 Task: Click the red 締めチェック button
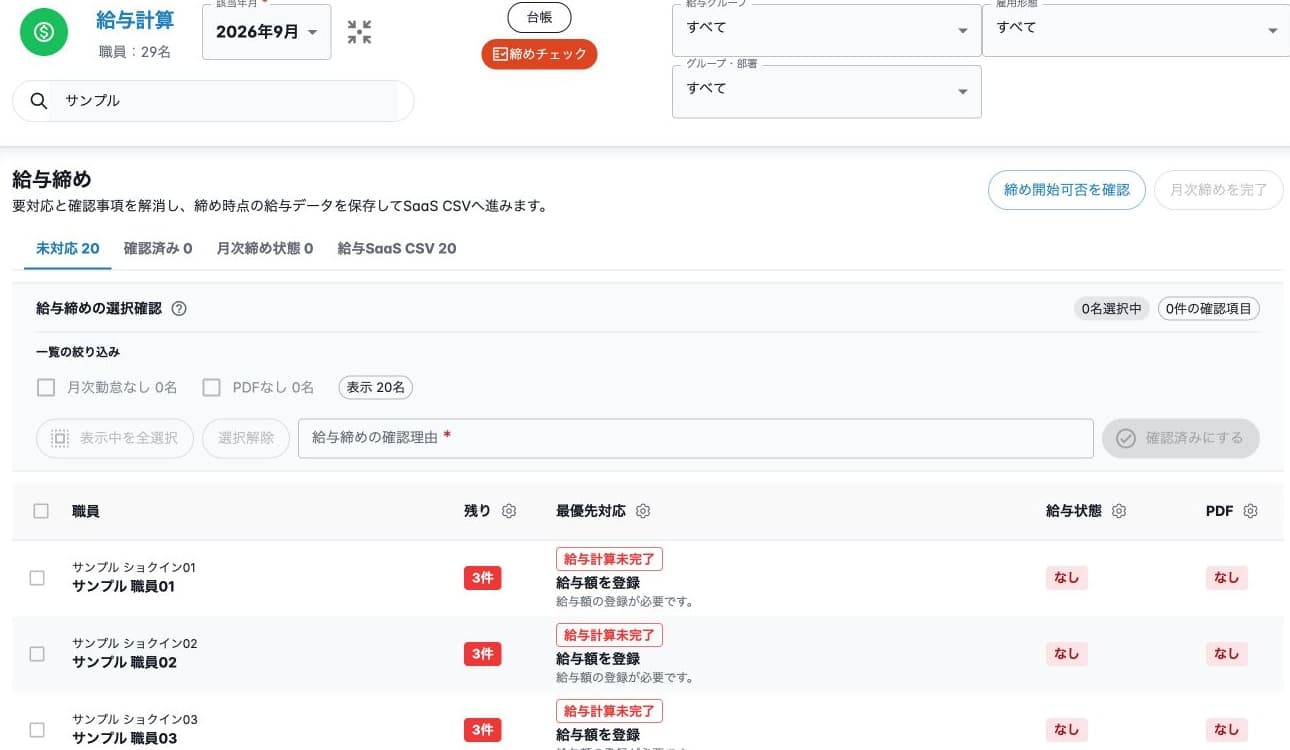tap(539, 54)
